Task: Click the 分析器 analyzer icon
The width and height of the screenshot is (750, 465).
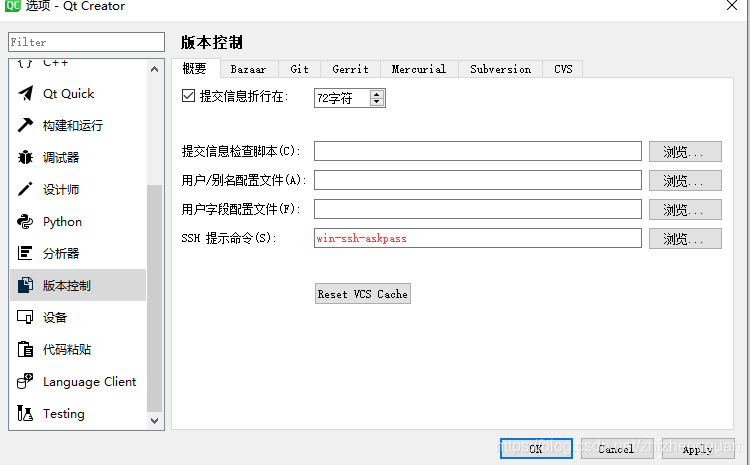Action: click(25, 253)
